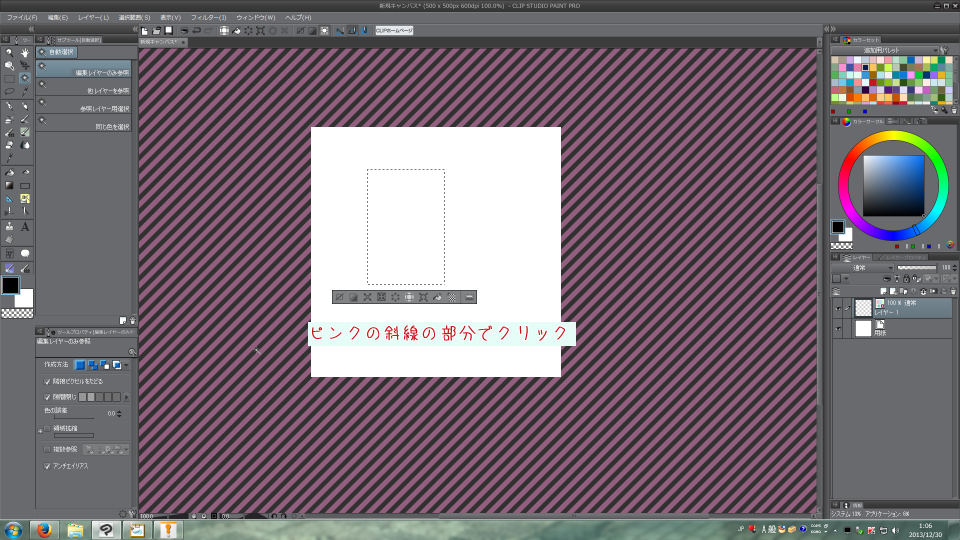Viewport: 960px width, 540px height.
Task: Select sub tool '参照レイヤー用選択'
Action: point(84,105)
